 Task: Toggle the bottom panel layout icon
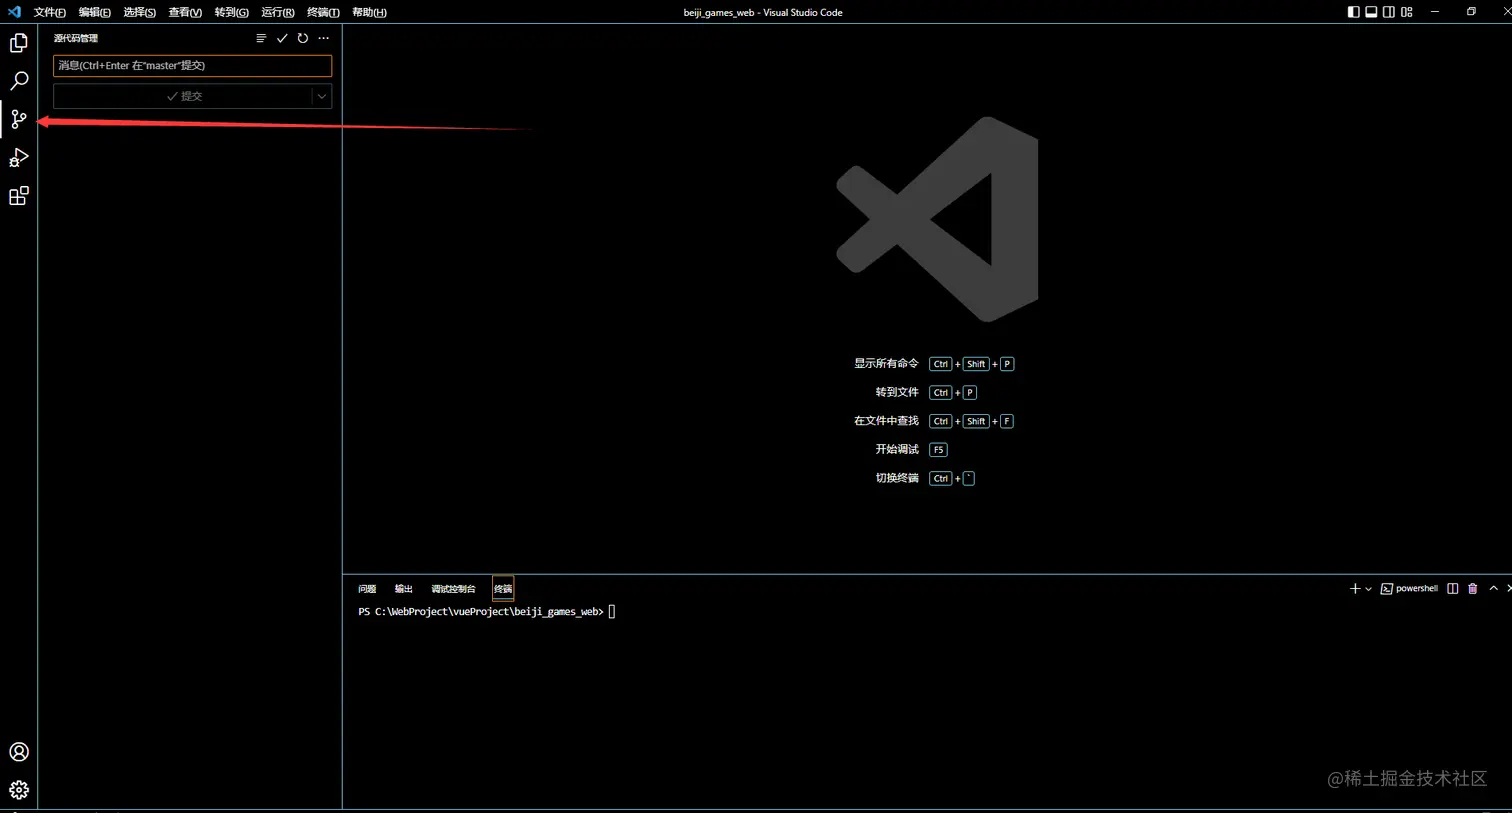pos(1371,12)
